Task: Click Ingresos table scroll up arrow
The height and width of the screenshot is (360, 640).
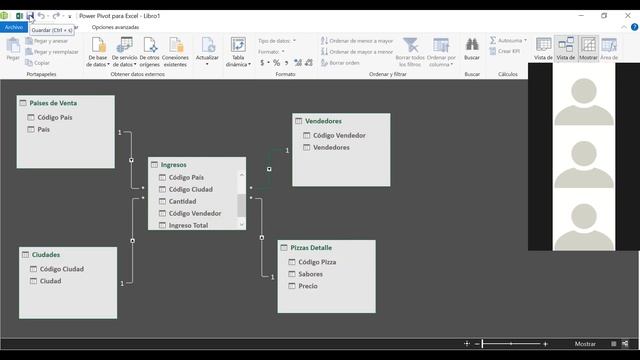Action: click(242, 175)
